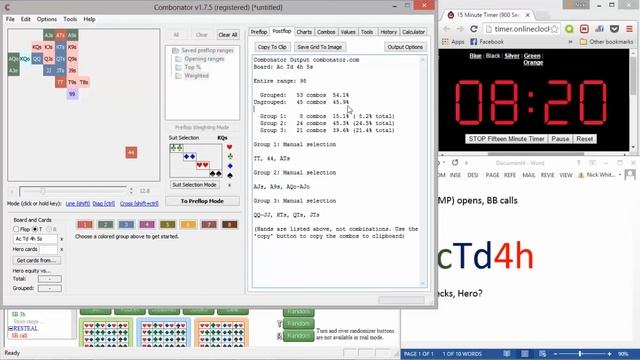Click the Clear All button
Screen dimensions: 640x360
tap(228, 35)
